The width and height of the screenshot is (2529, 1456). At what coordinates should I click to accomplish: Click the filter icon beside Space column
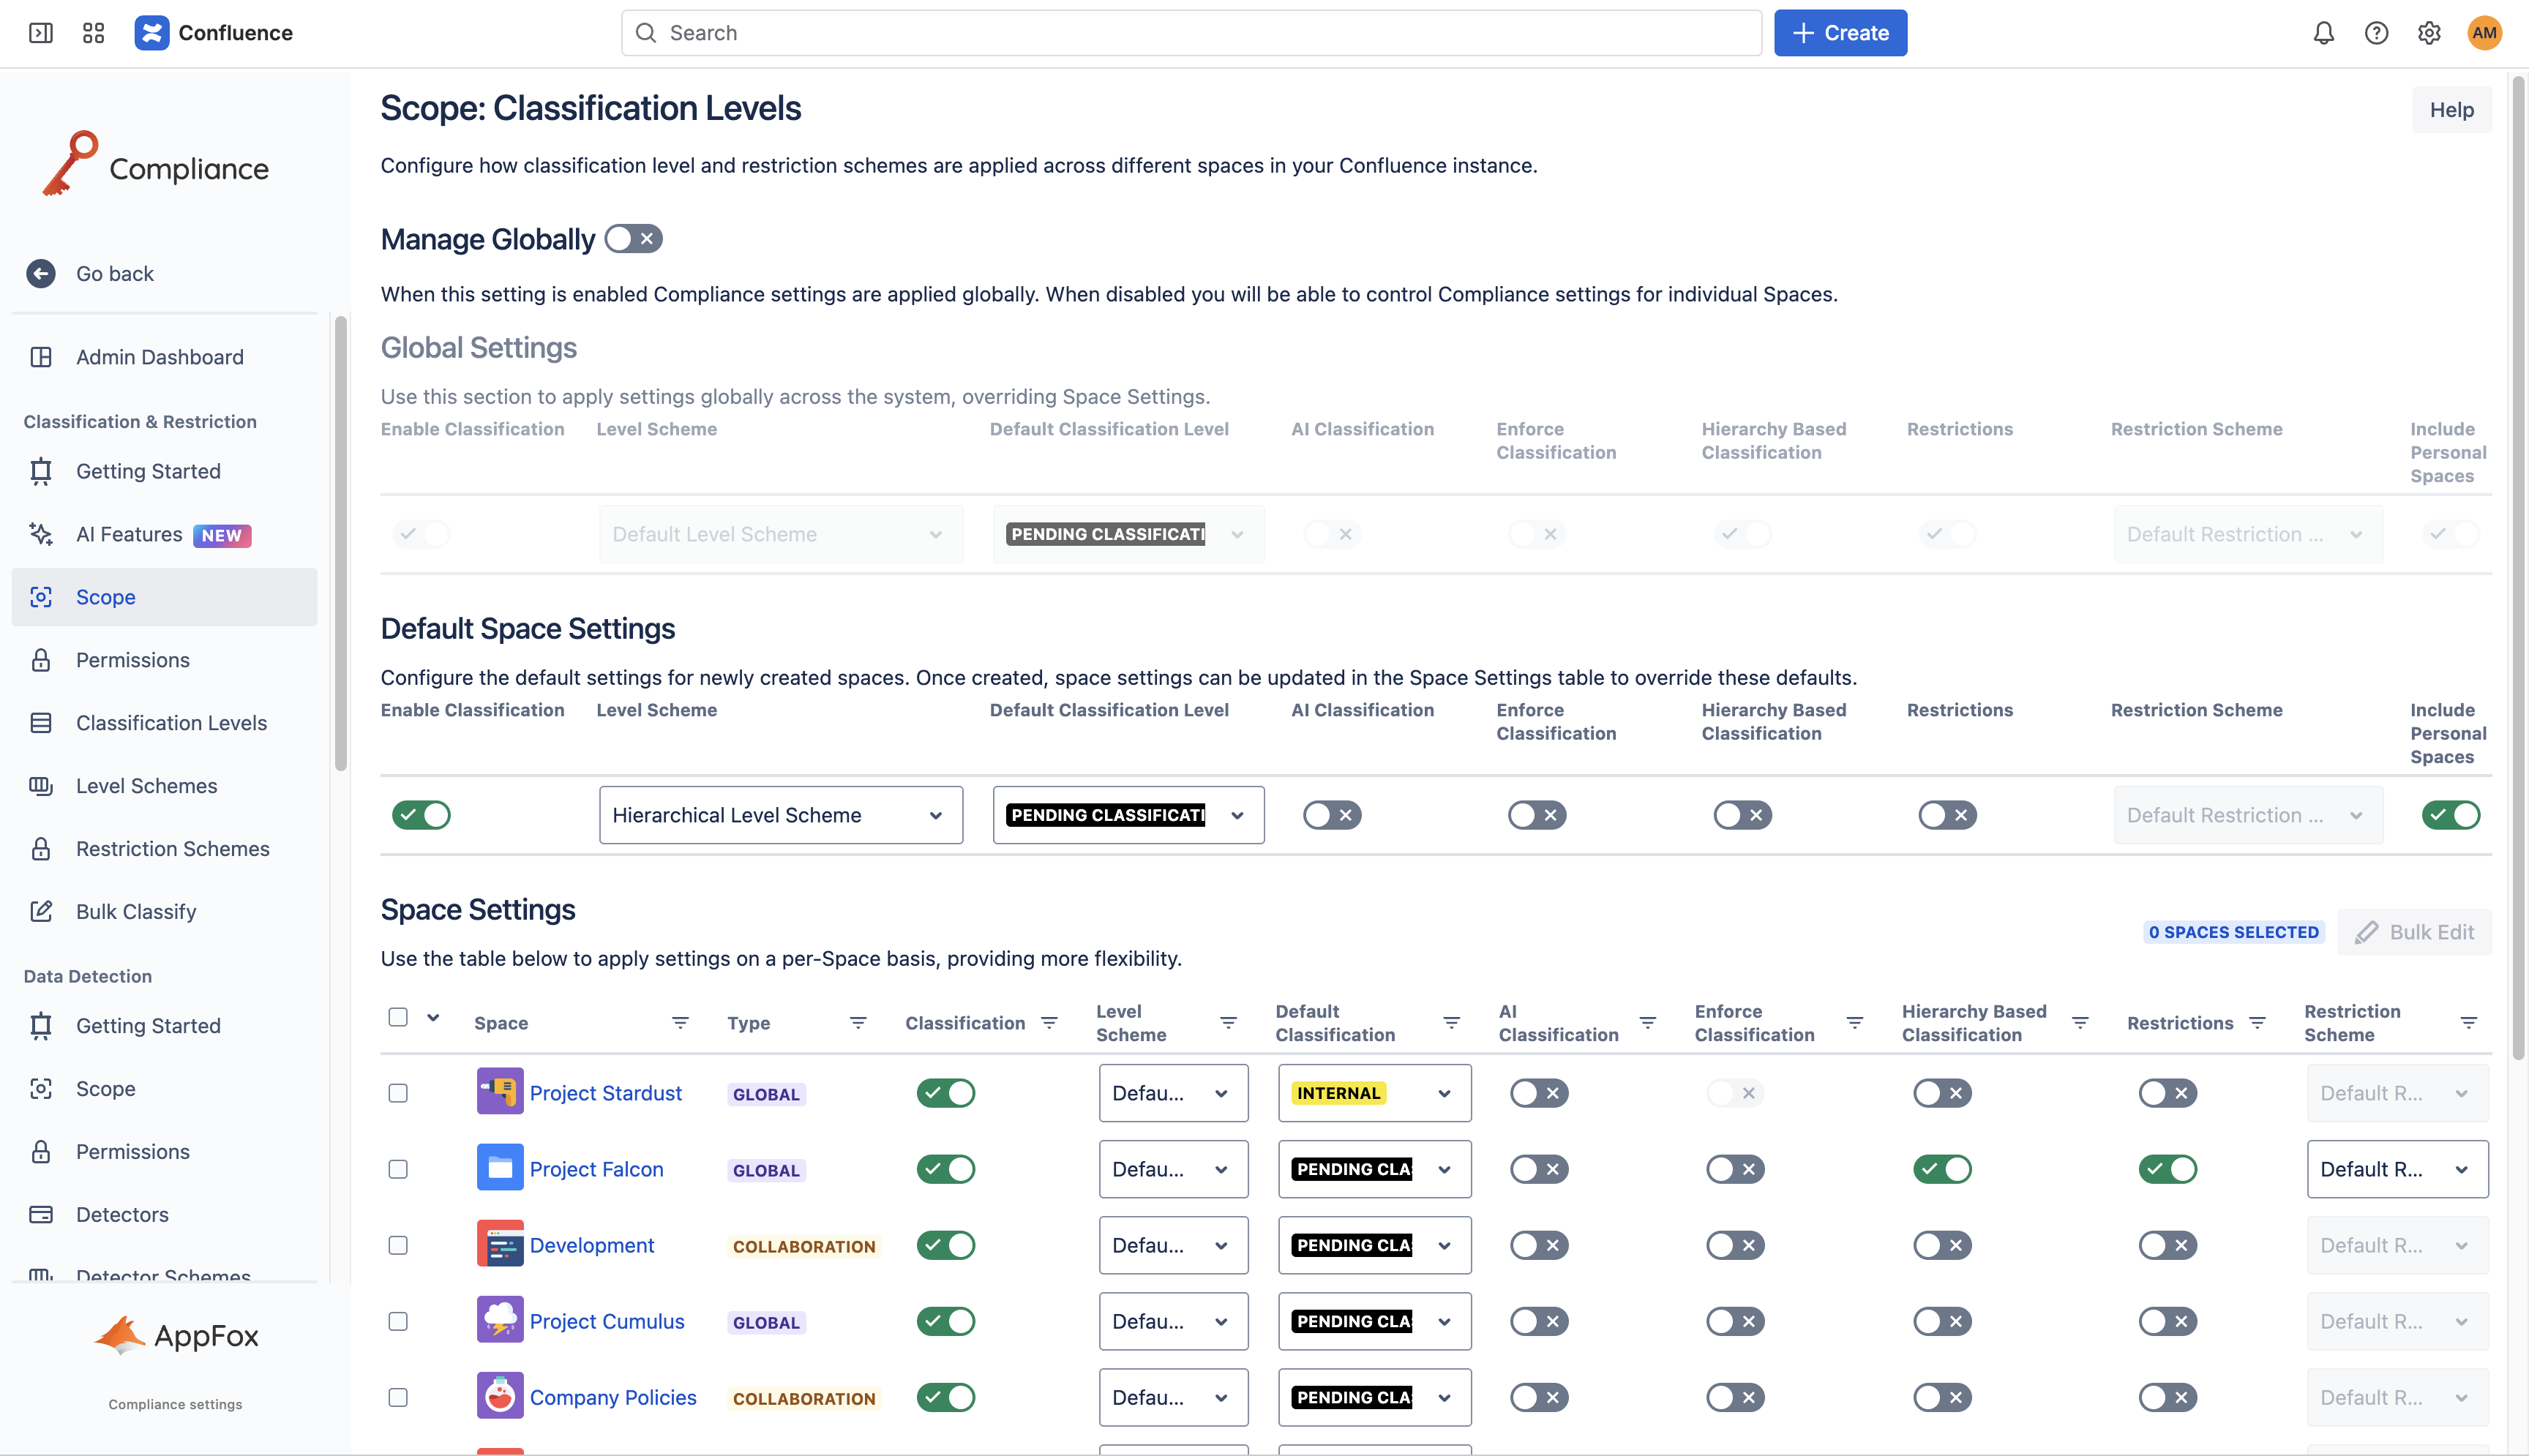(680, 1023)
